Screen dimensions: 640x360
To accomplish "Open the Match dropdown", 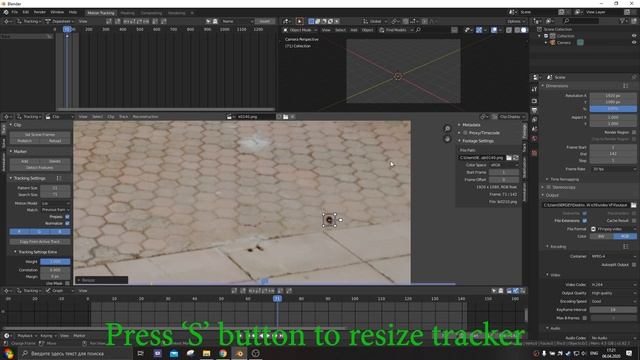I will 55,210.
